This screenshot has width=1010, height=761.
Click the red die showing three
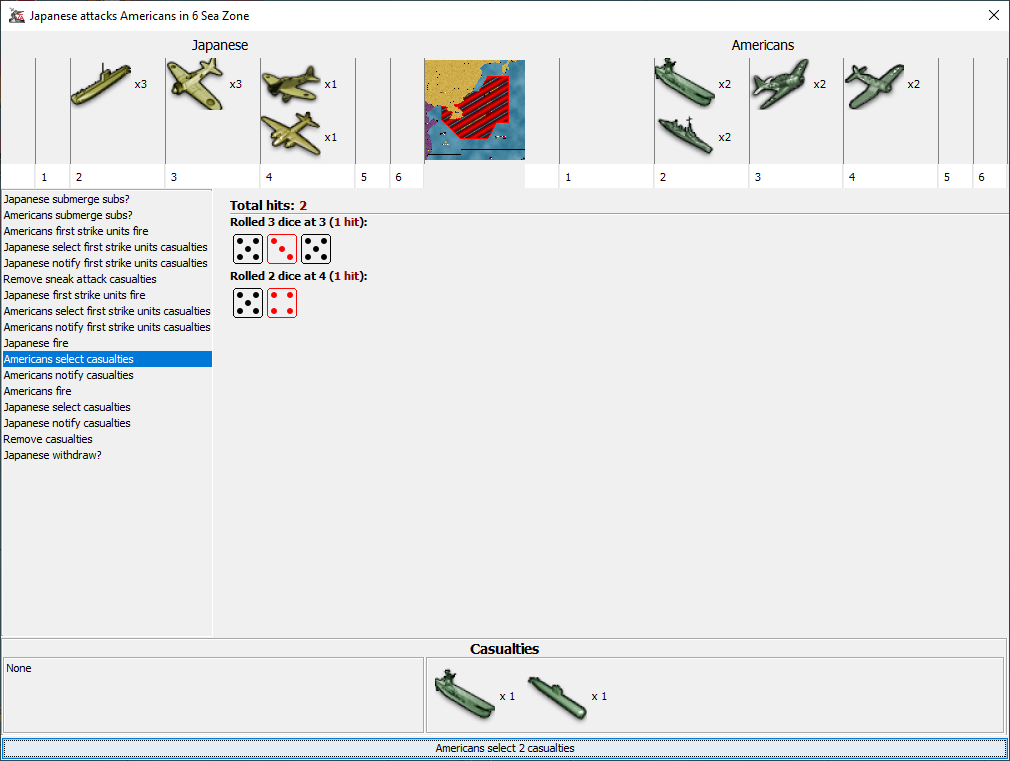[282, 249]
